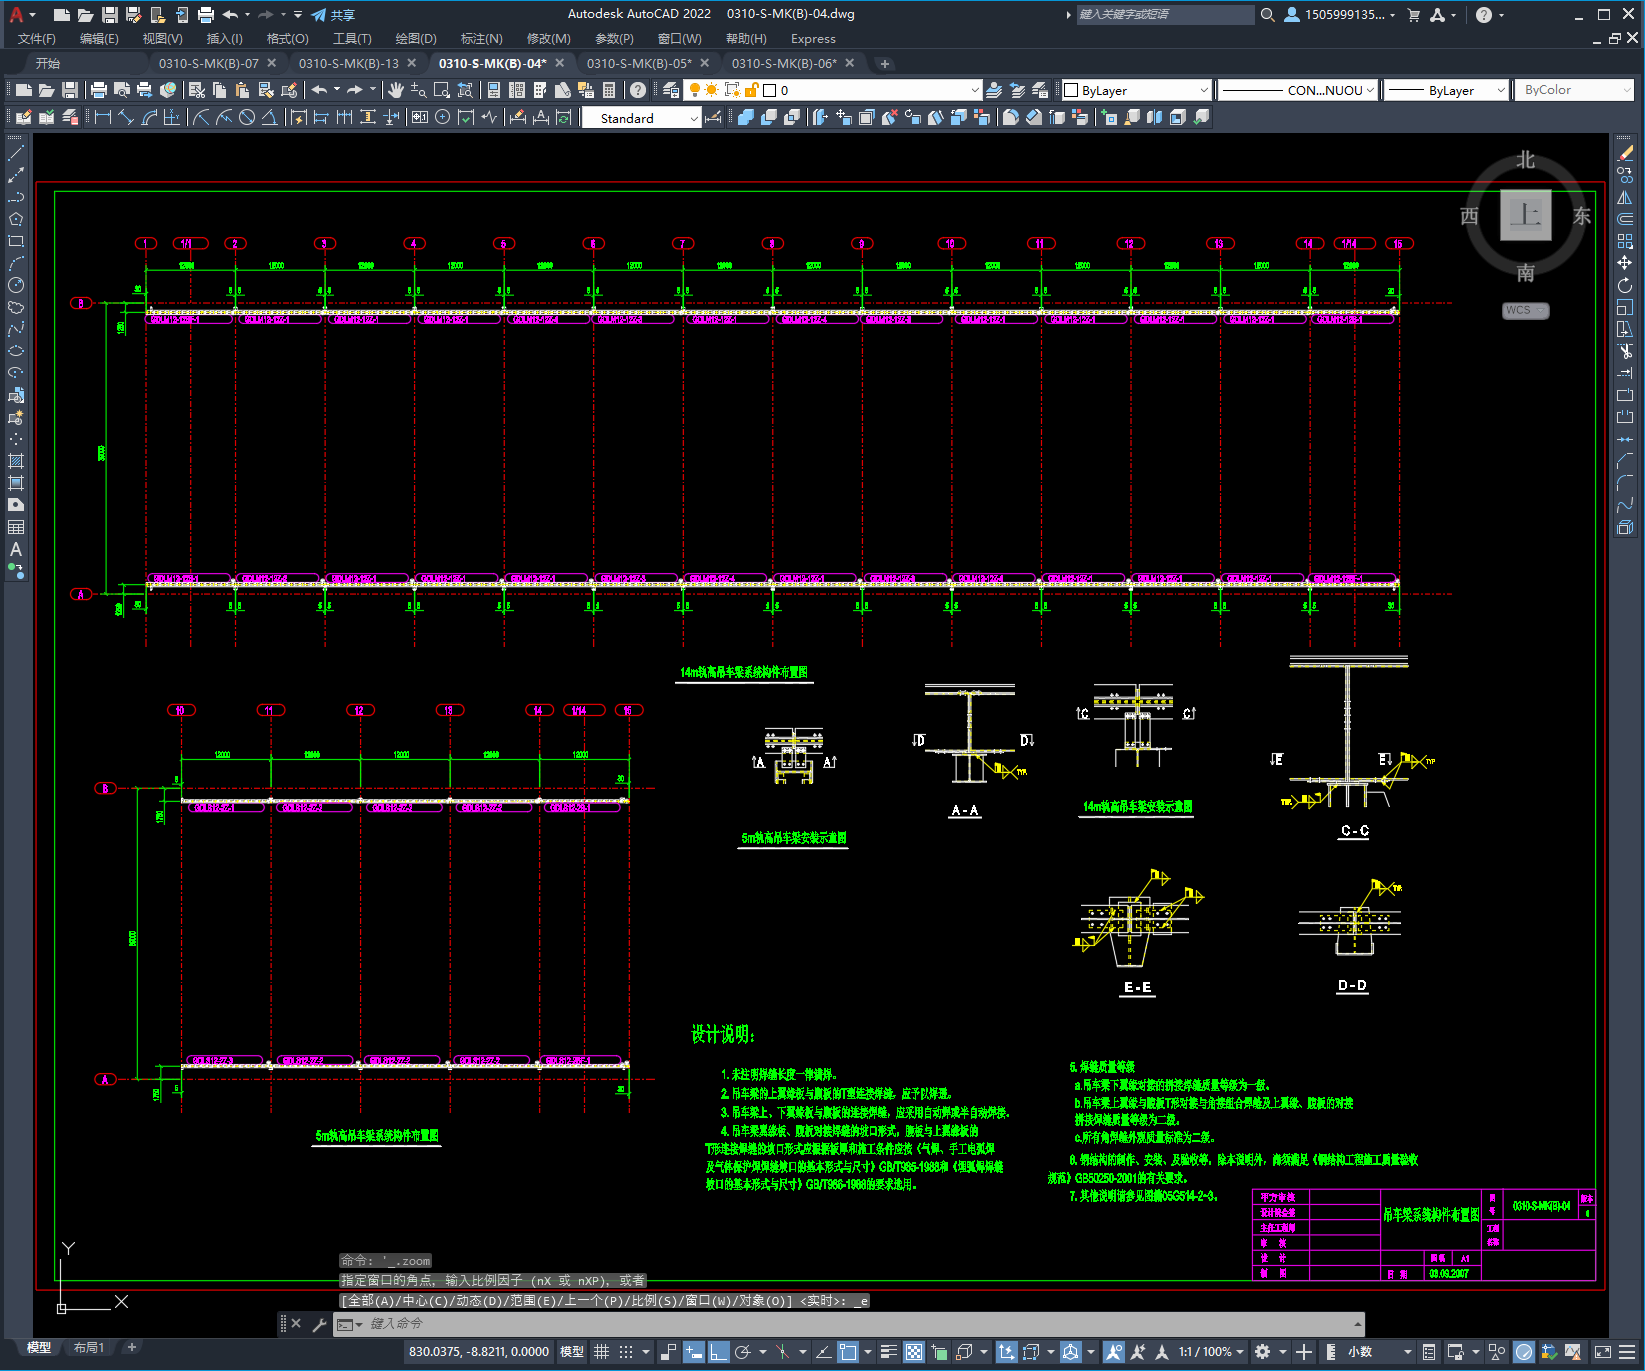Click the Plot (print) icon in standard toolbar

tap(98, 90)
